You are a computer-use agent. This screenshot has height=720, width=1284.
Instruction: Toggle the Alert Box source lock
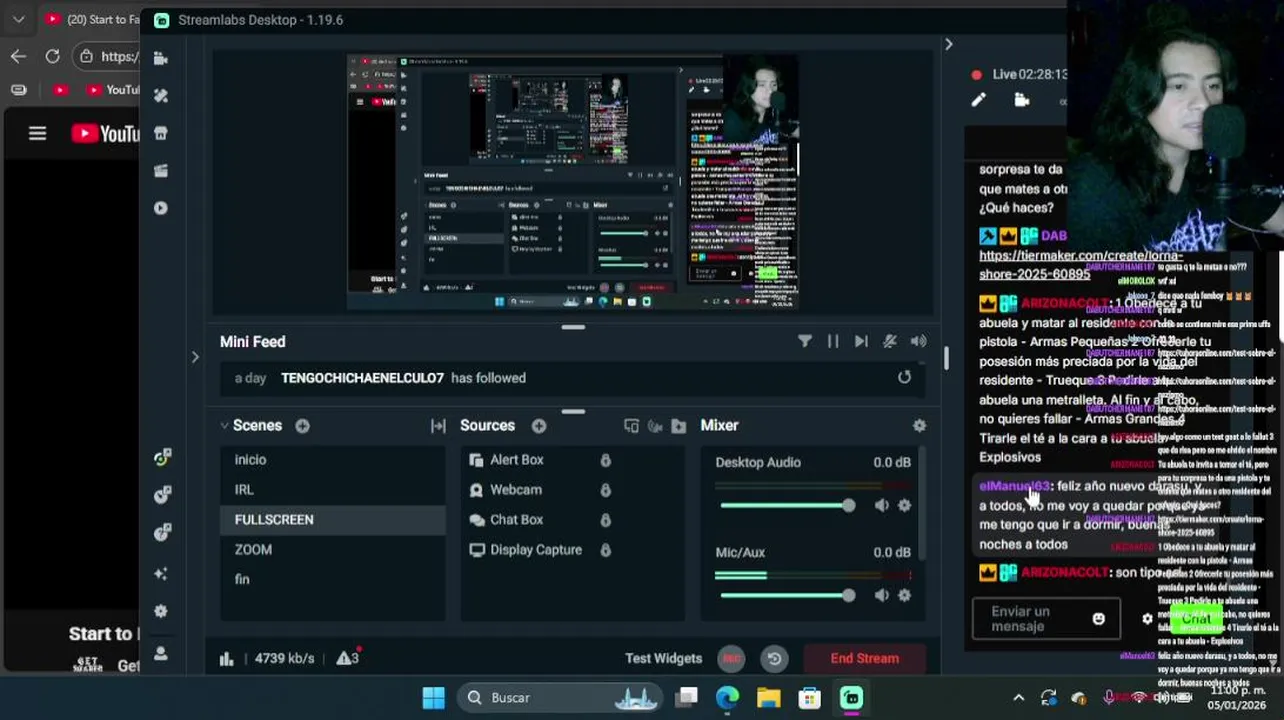pos(605,460)
